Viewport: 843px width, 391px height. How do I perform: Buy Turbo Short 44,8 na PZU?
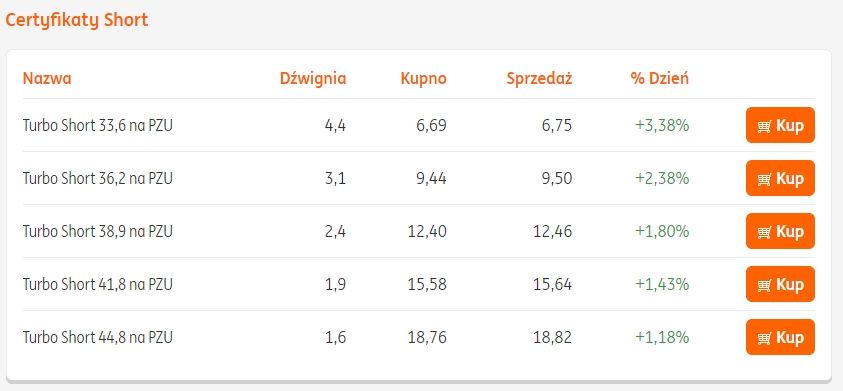(x=780, y=337)
